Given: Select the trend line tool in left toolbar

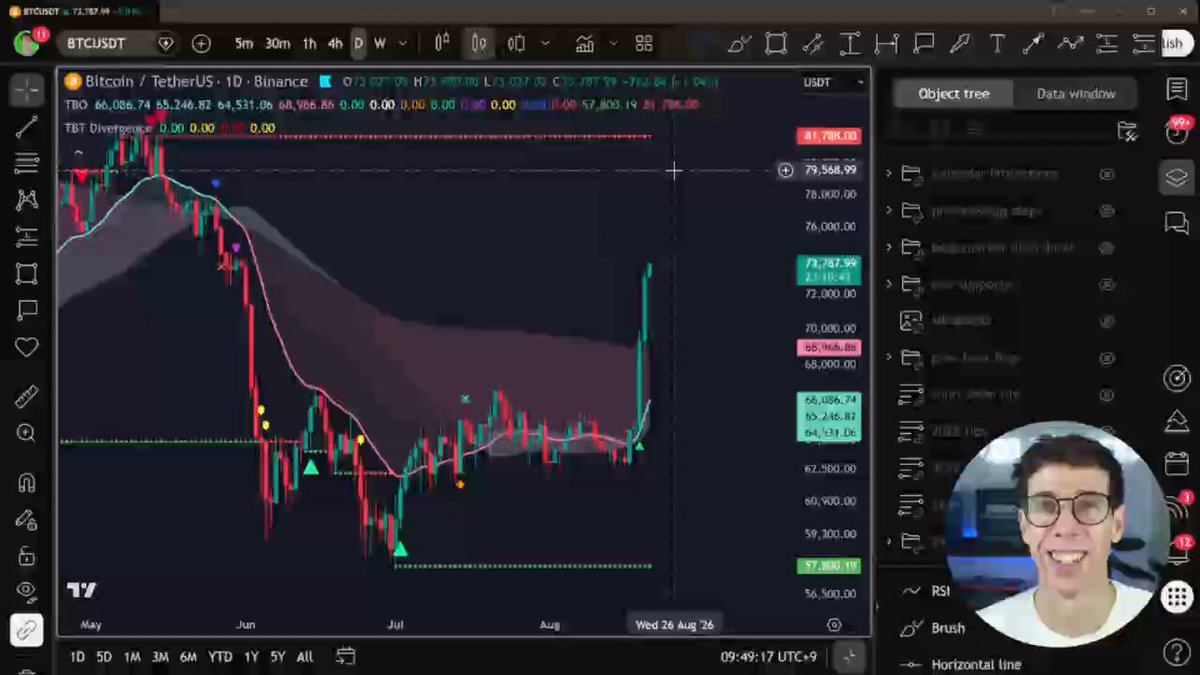Looking at the screenshot, I should (x=26, y=127).
